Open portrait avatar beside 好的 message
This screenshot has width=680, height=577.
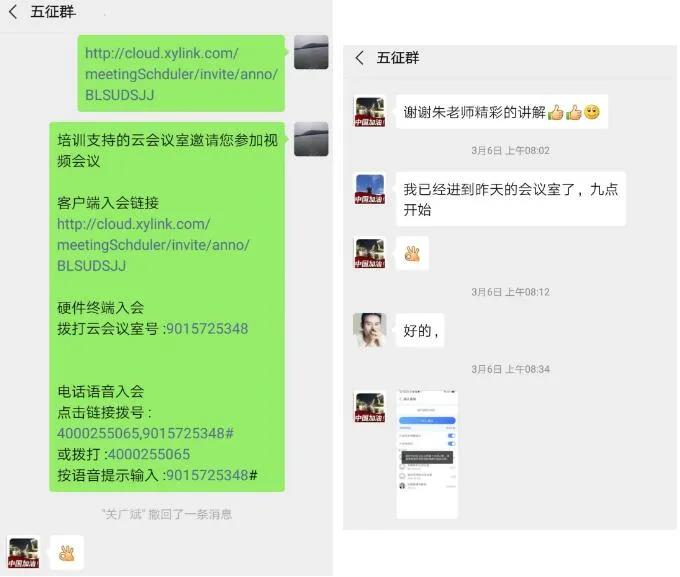(369, 330)
